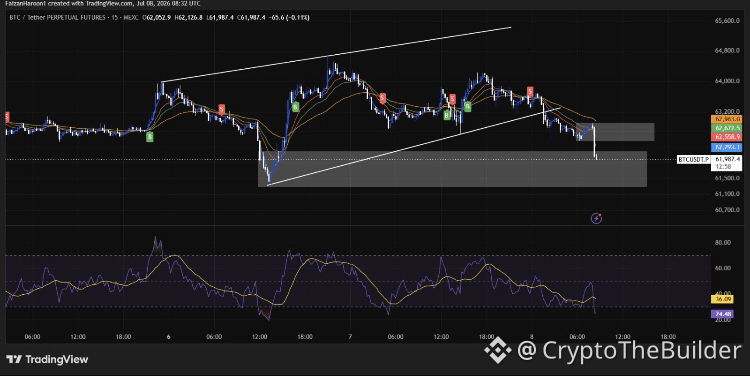This screenshot has height=376, width=750.
Task: Click the low value L61,987.4 in the header
Action: click(x=220, y=18)
